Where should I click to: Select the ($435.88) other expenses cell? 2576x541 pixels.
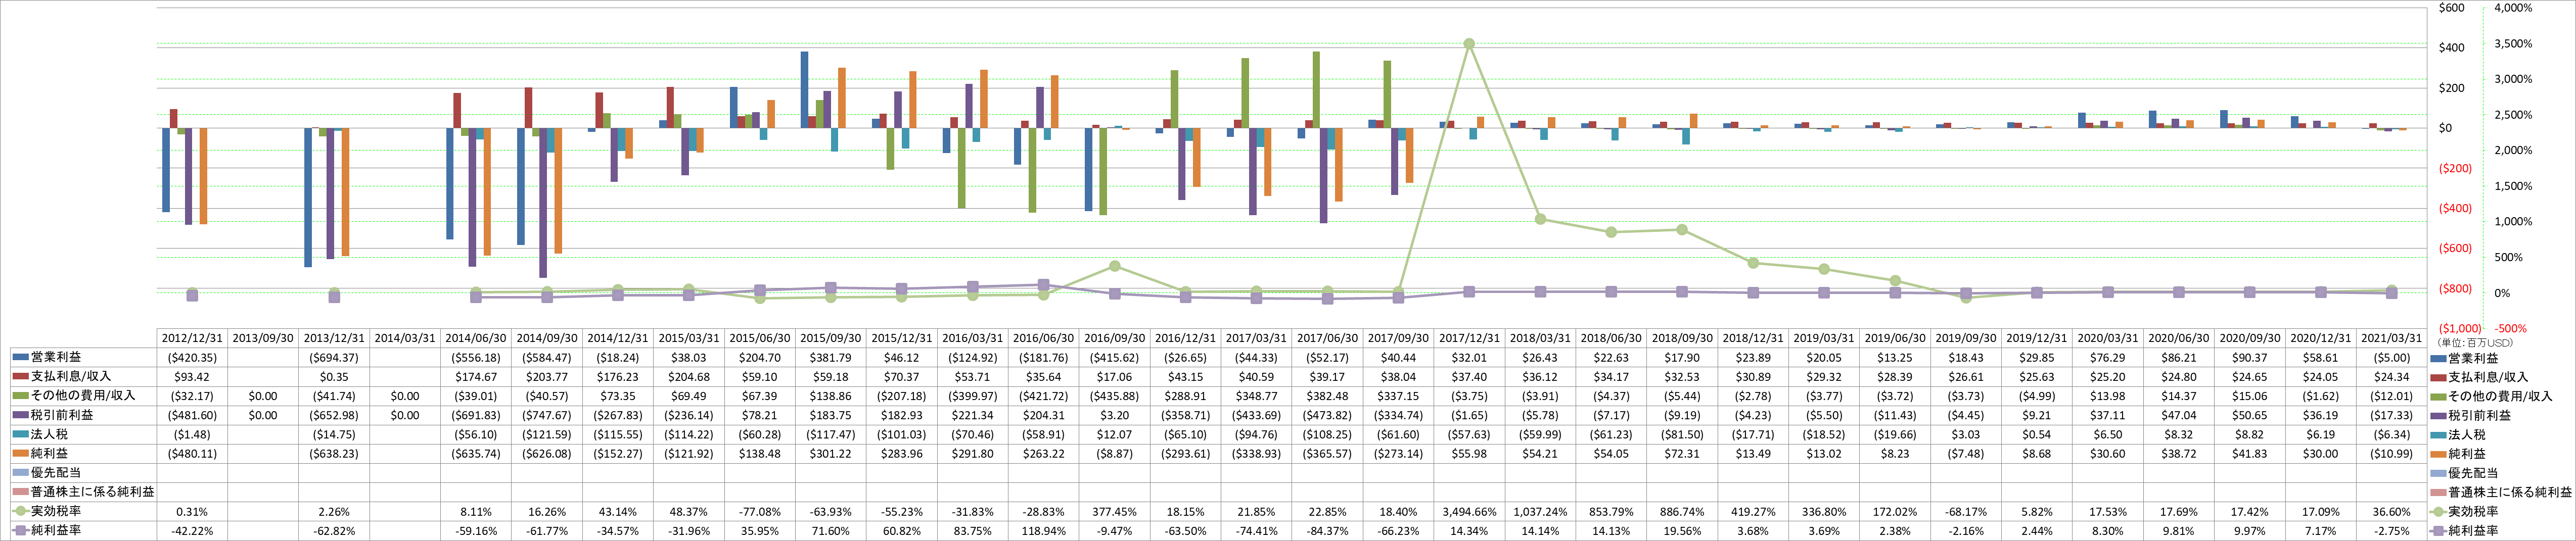point(1114,395)
